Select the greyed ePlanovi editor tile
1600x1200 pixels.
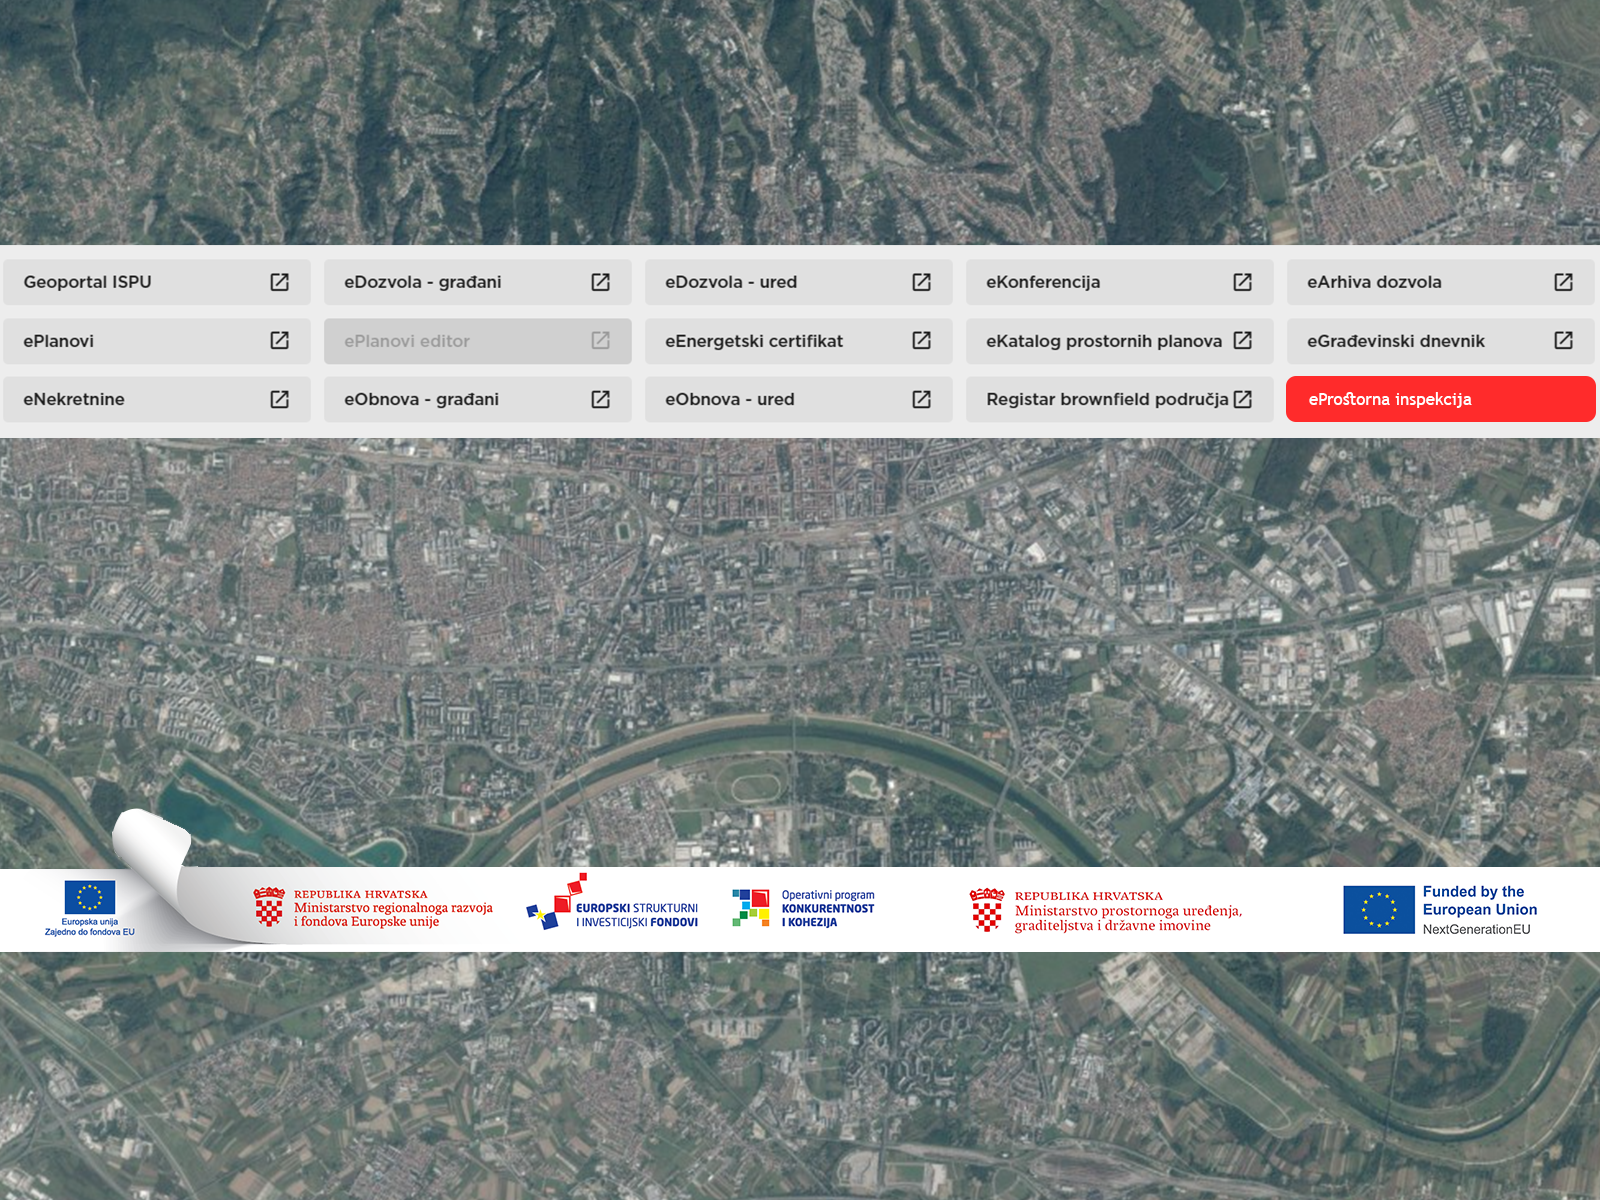click(477, 341)
